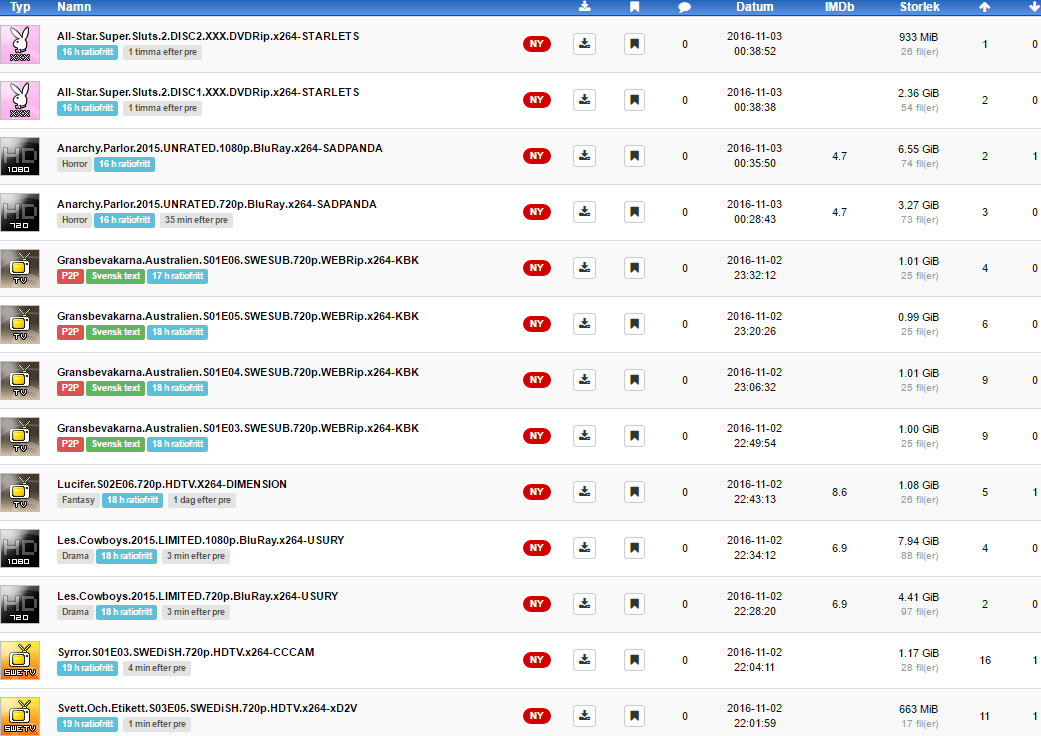Download Gransbevakarna S01E04 torrent

584,380
